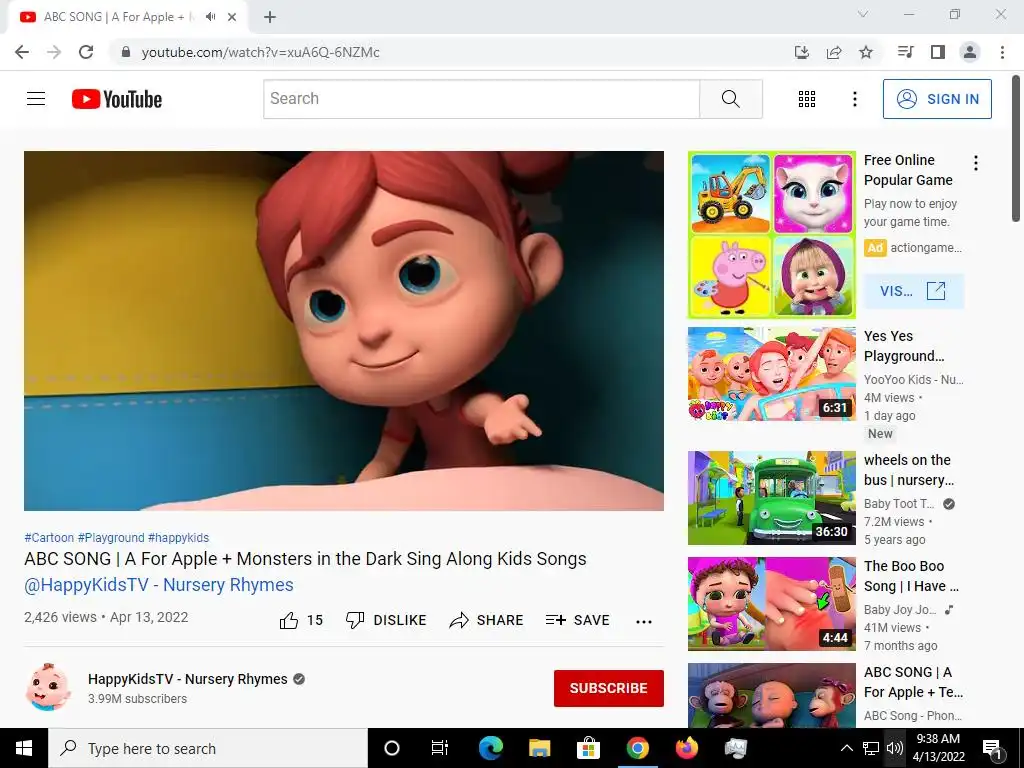Open the YouTube apps grid icon
The image size is (1024, 768).
click(x=807, y=99)
